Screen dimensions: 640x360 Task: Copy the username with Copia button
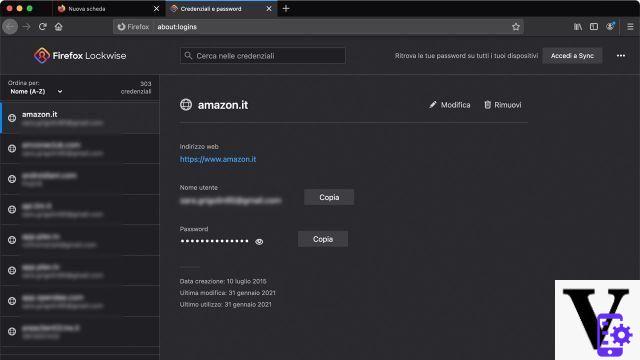tap(329, 197)
